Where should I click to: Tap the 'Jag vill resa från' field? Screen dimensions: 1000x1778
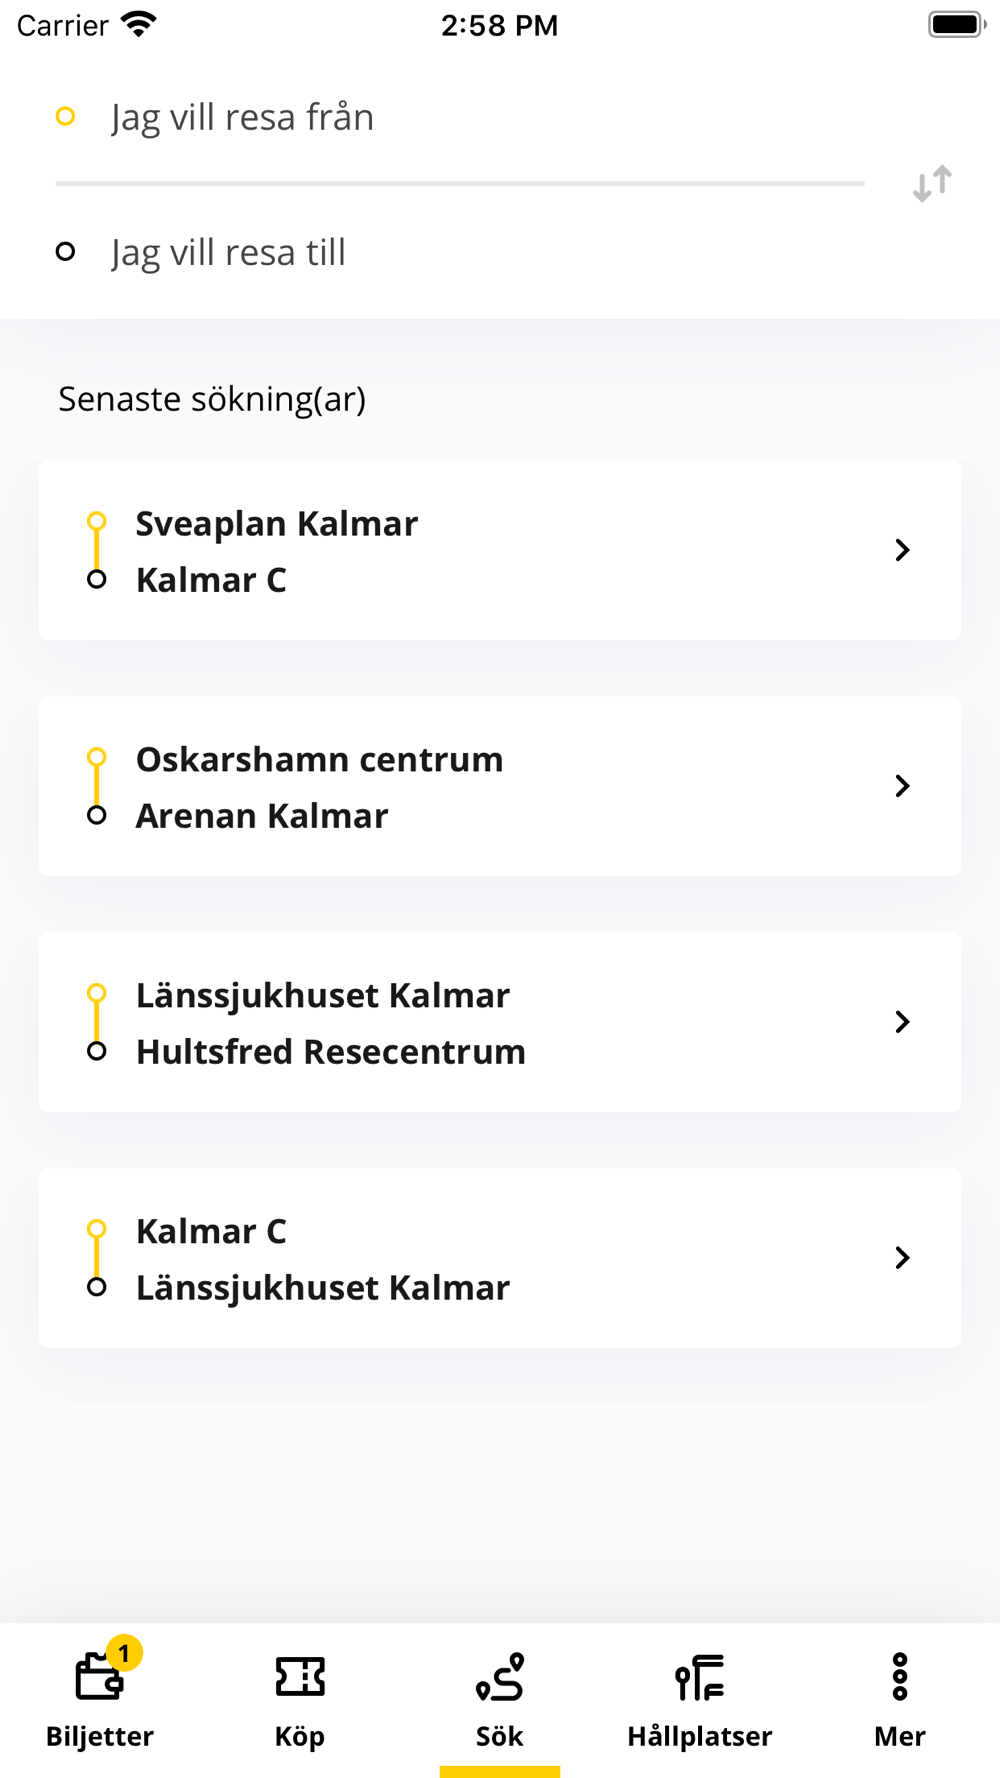(x=460, y=117)
